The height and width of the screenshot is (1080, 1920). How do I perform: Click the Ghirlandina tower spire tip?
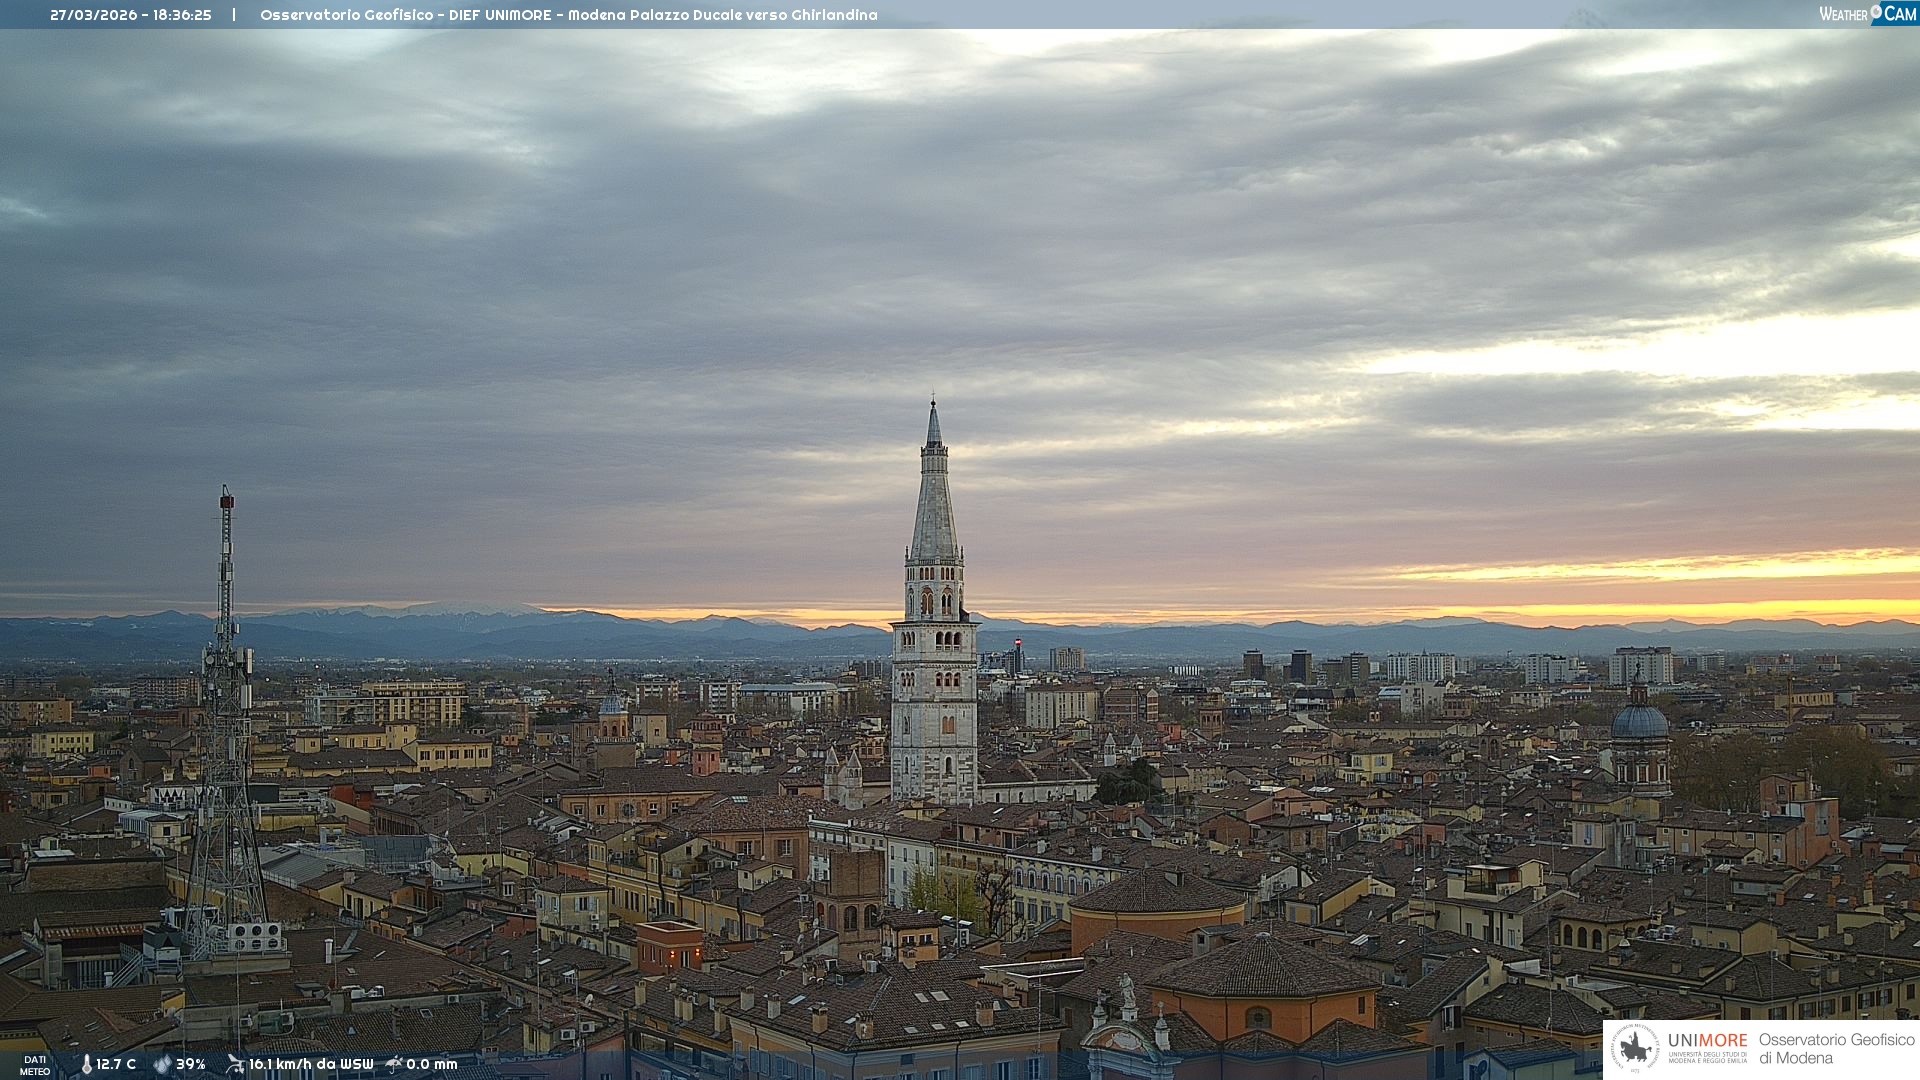point(933,403)
